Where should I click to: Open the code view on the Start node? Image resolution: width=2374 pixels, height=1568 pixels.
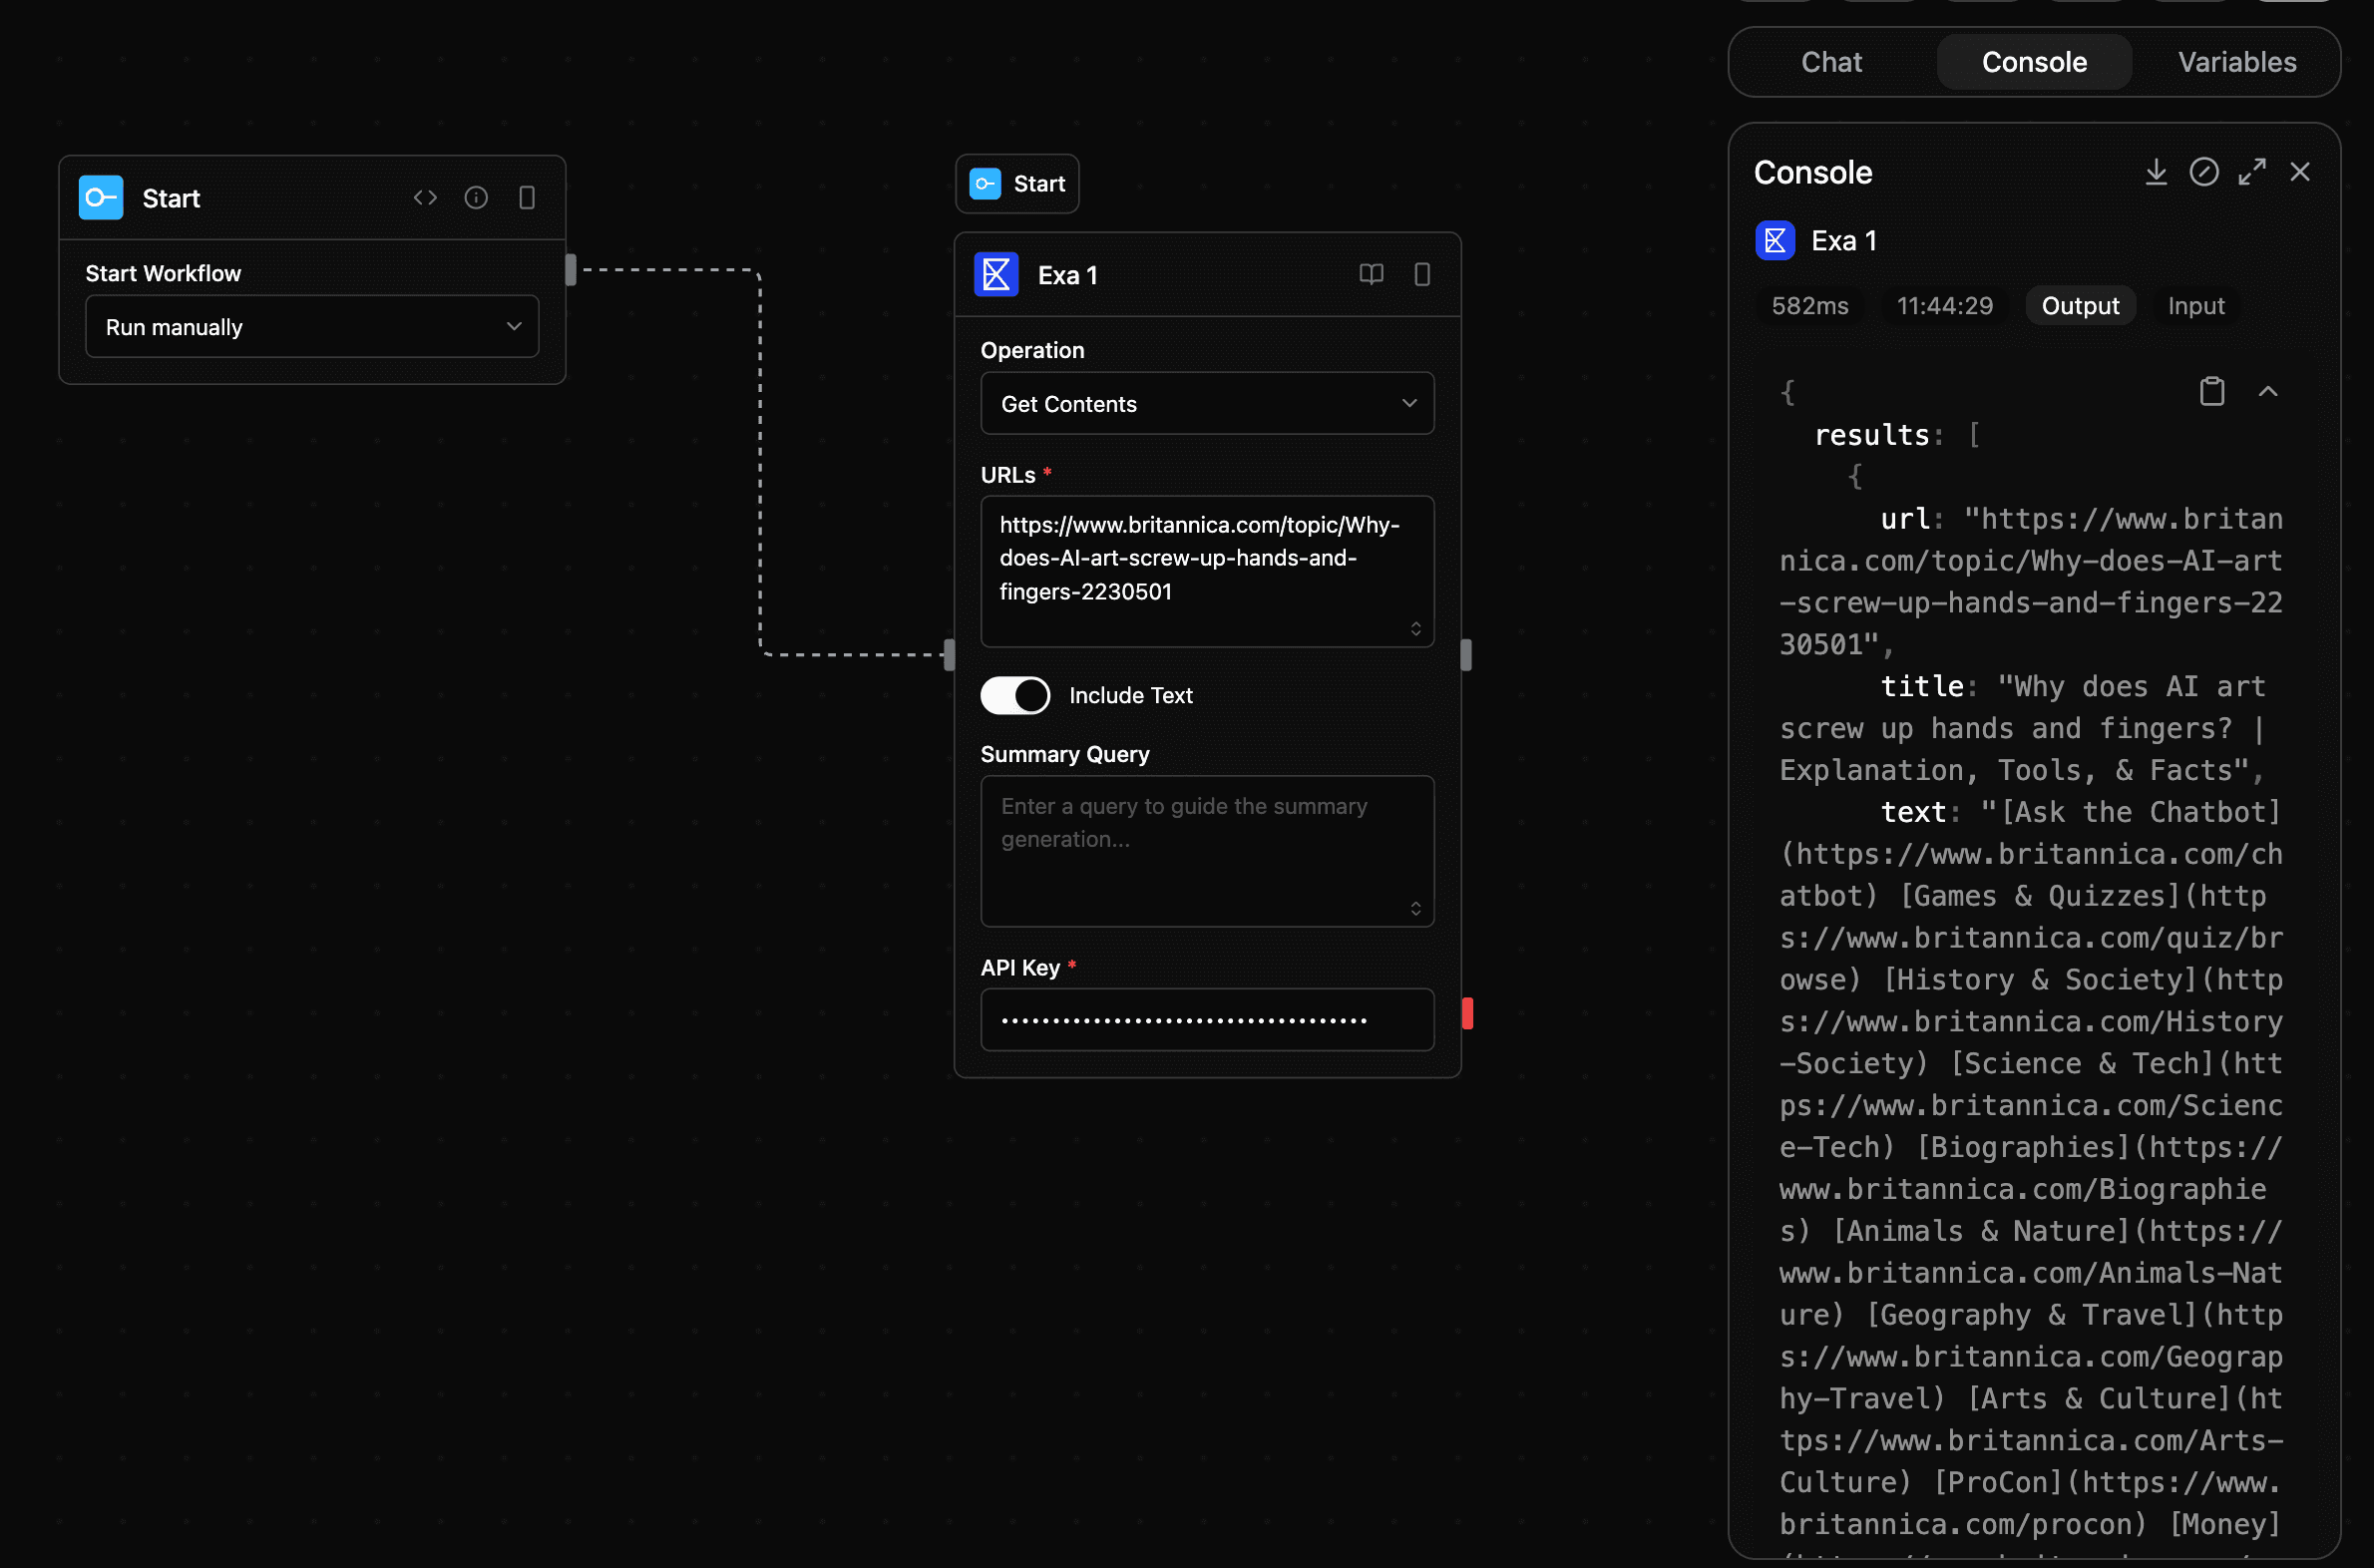425,197
